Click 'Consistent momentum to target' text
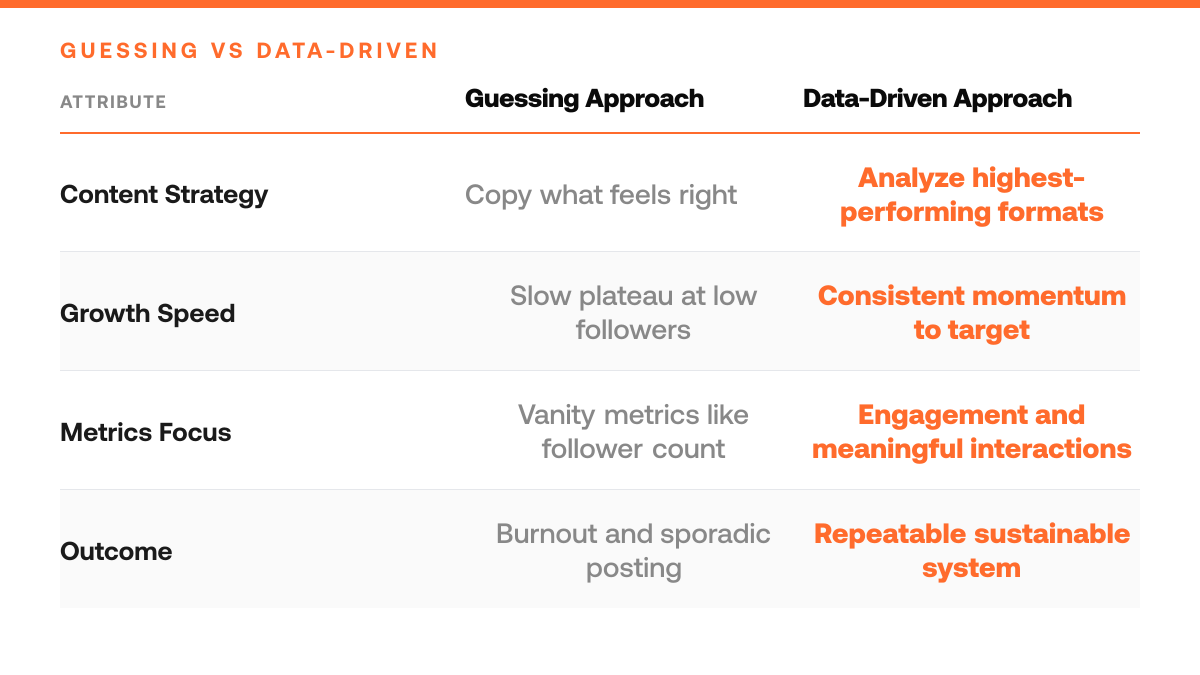Screen dimensions: 1200x675 [x=971, y=313]
